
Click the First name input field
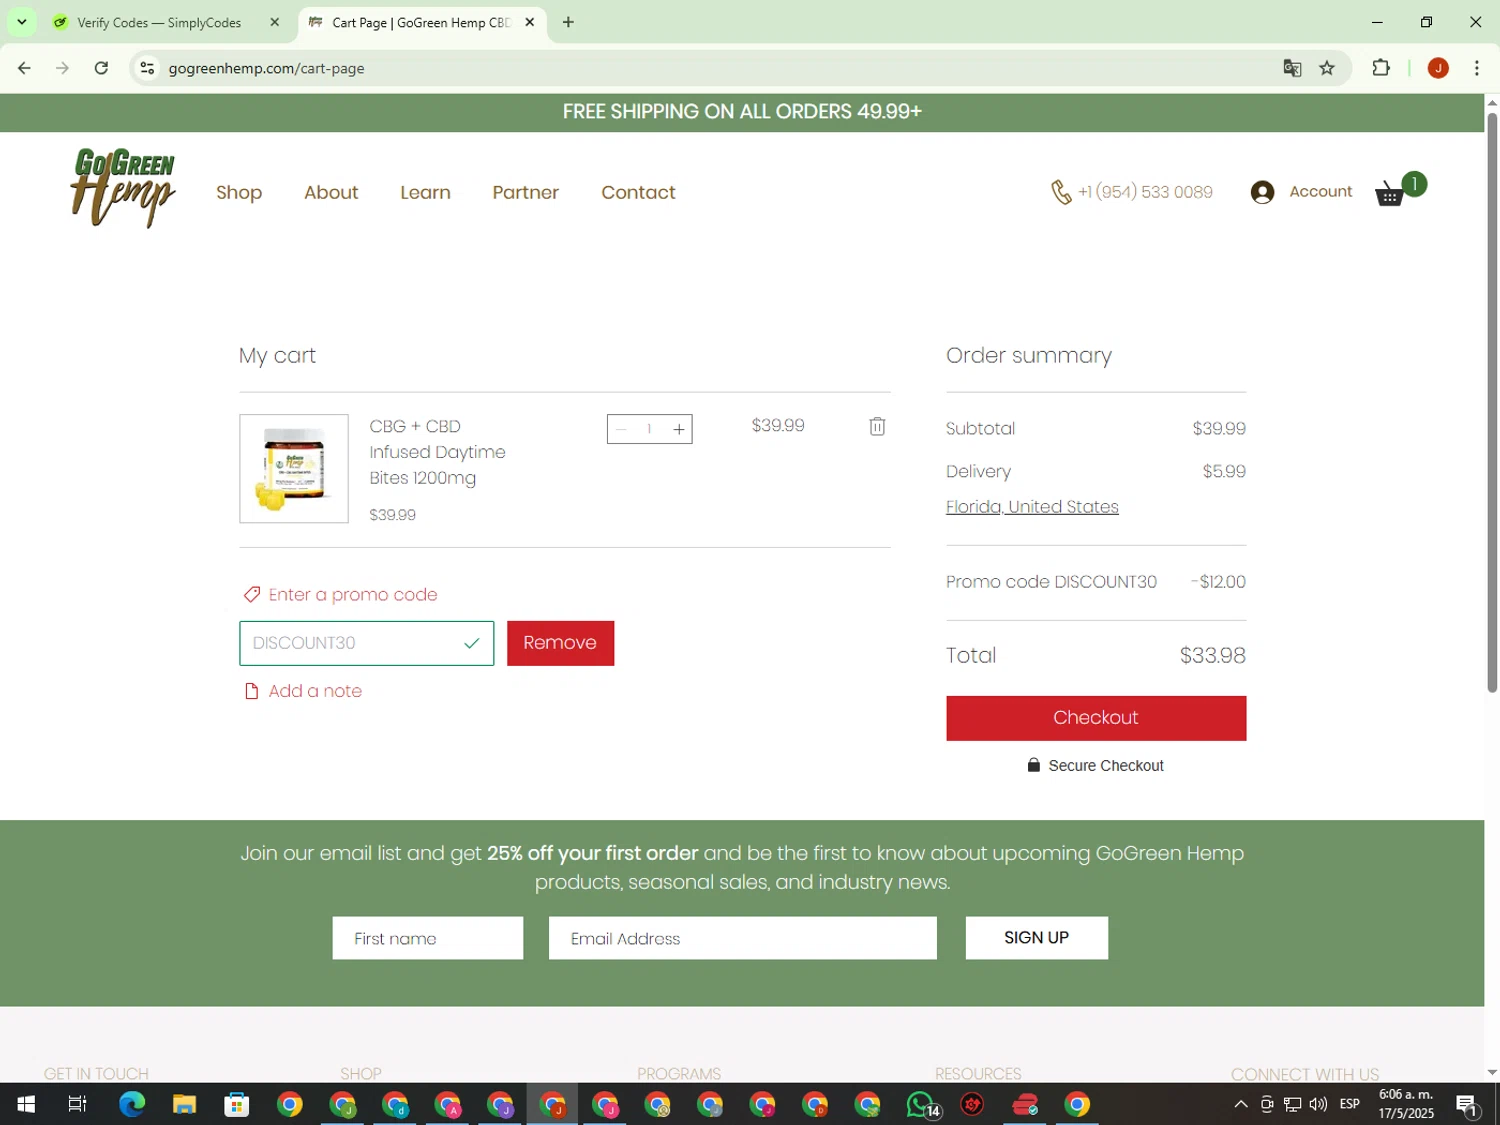[427, 938]
